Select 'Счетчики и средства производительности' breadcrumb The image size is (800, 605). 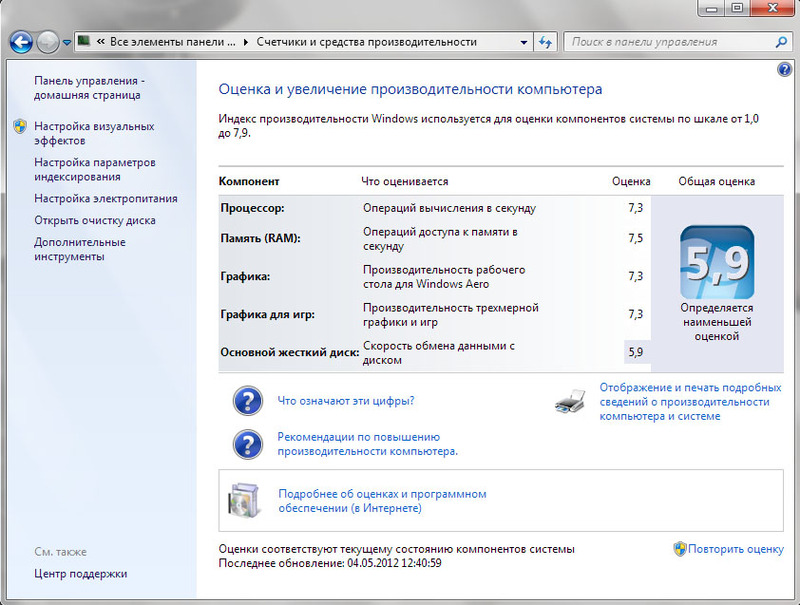(366, 43)
